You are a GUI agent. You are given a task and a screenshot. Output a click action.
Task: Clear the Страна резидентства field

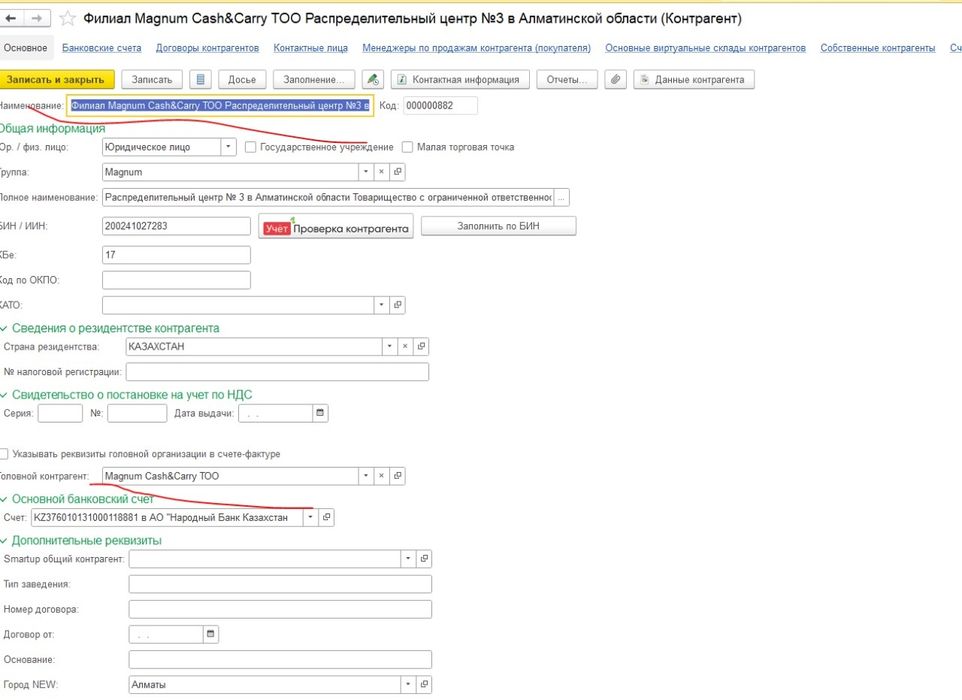pos(405,347)
